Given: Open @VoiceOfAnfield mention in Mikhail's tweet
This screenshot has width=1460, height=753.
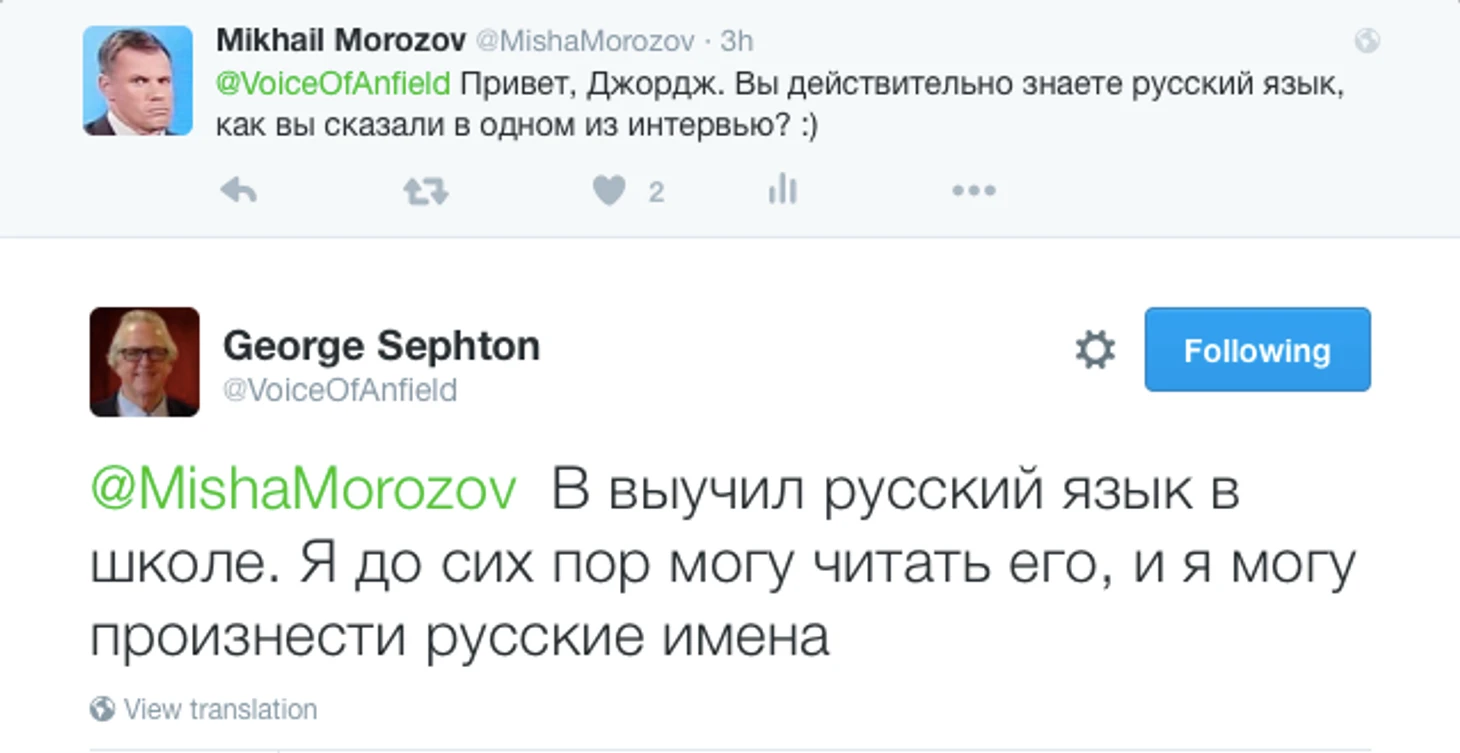Looking at the screenshot, I should pyautogui.click(x=333, y=84).
